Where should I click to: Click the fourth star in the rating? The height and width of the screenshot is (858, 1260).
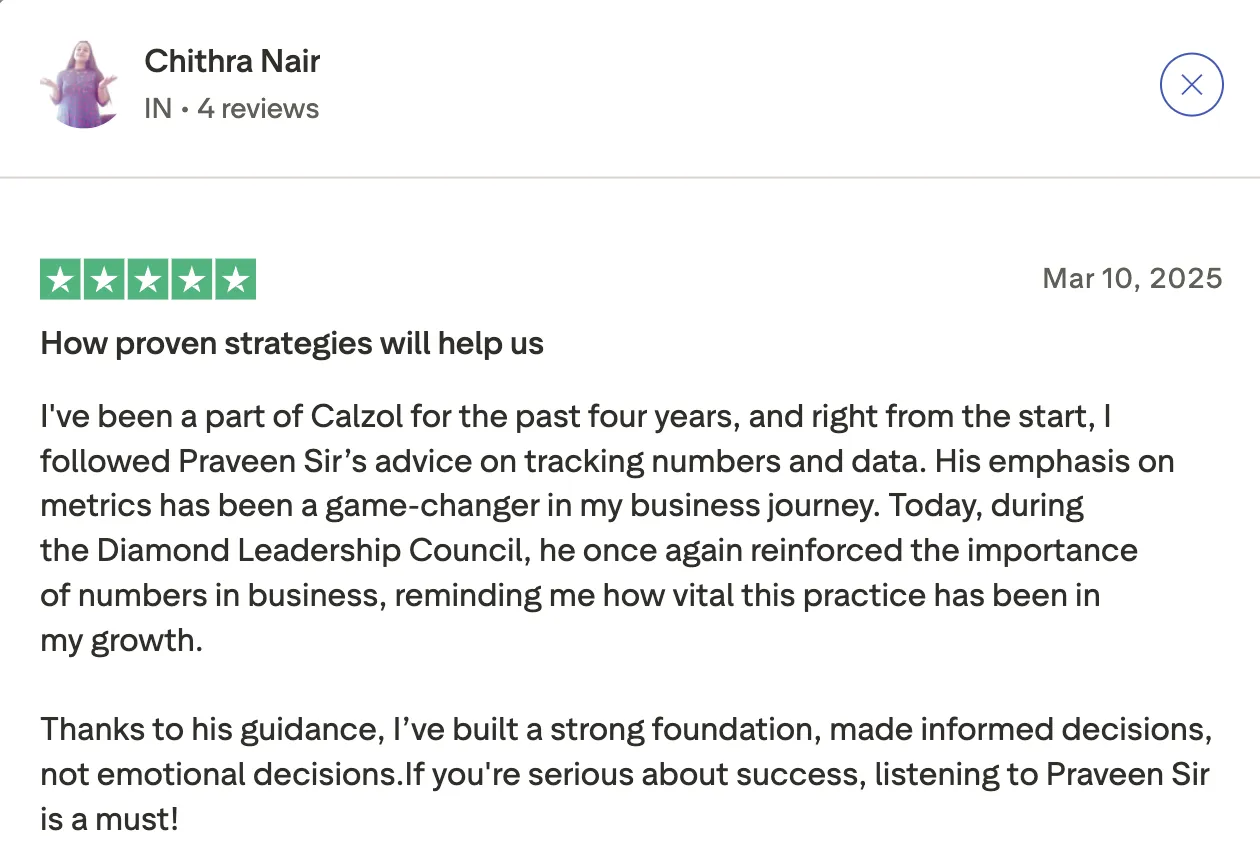[191, 280]
